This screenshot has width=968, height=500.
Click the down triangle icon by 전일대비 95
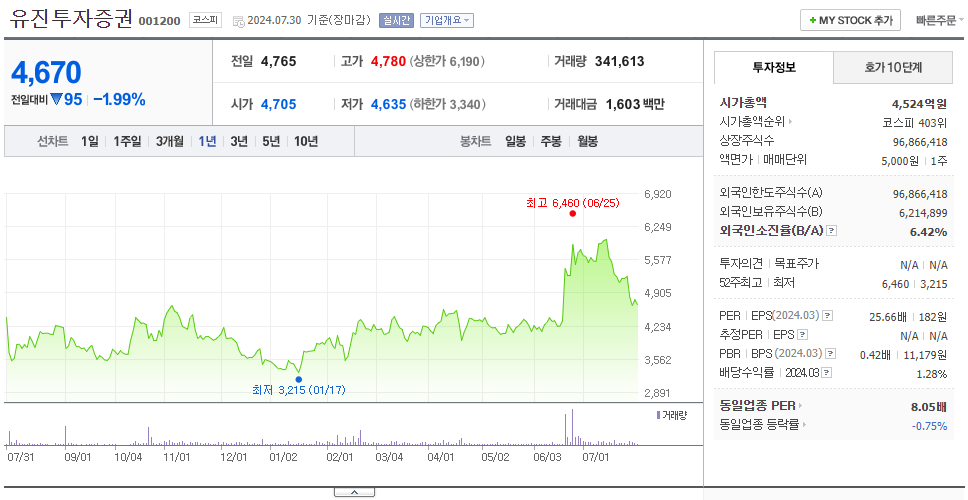(56, 99)
